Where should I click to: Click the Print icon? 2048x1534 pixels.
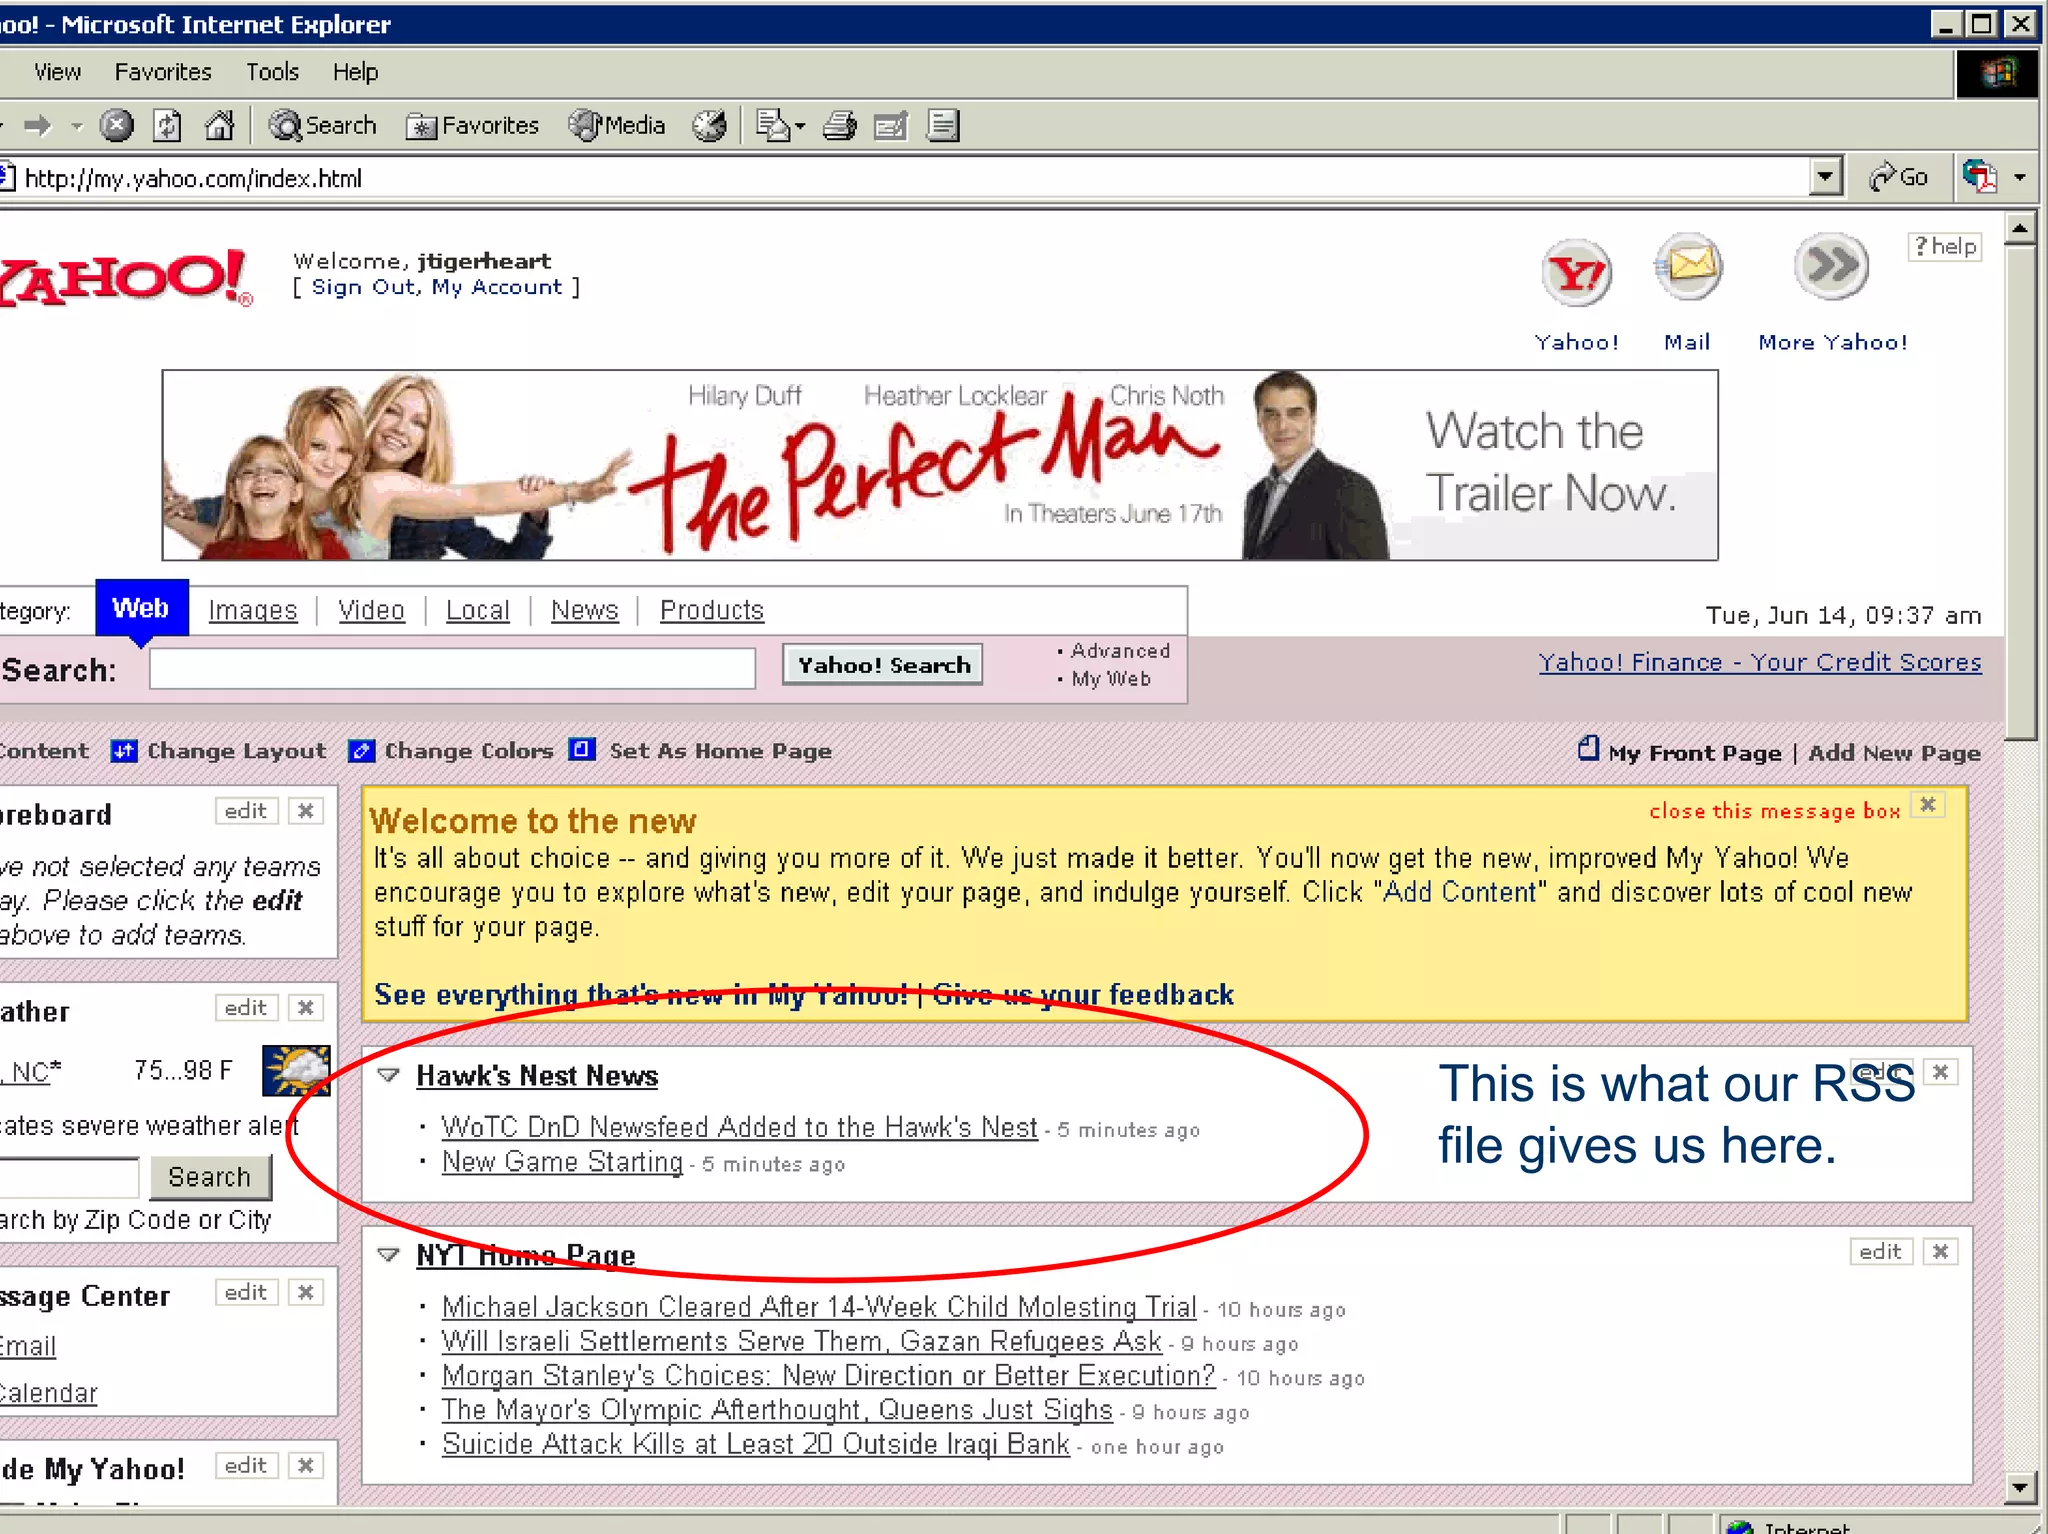[x=840, y=126]
